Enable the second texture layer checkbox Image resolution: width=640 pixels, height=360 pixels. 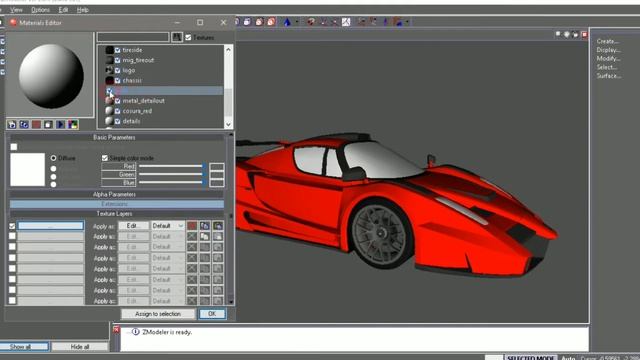click(x=12, y=236)
